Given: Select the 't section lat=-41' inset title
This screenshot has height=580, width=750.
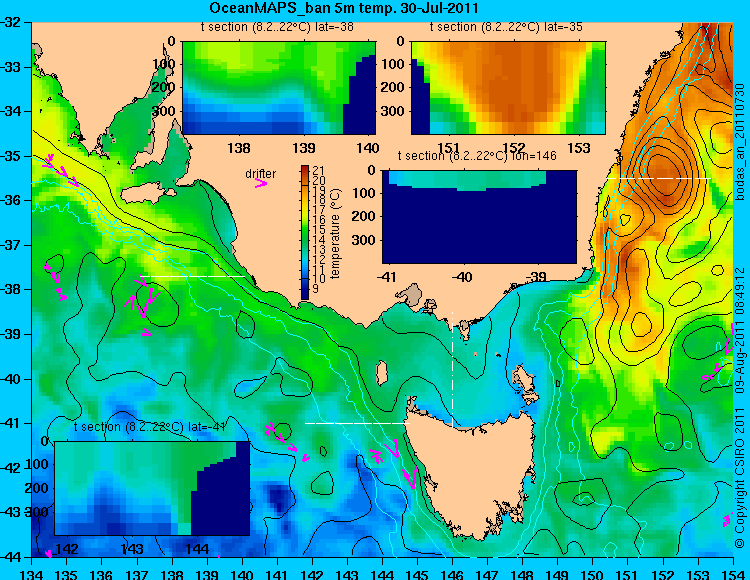Looking at the screenshot, I should (150, 427).
